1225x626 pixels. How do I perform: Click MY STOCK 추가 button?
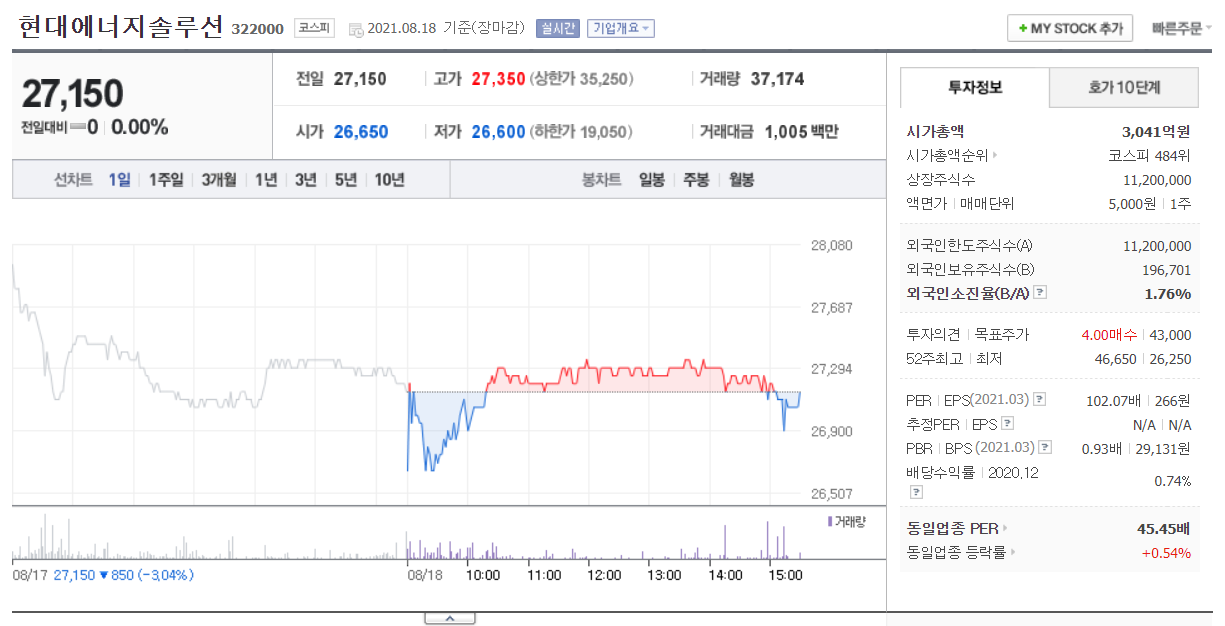point(1070,28)
